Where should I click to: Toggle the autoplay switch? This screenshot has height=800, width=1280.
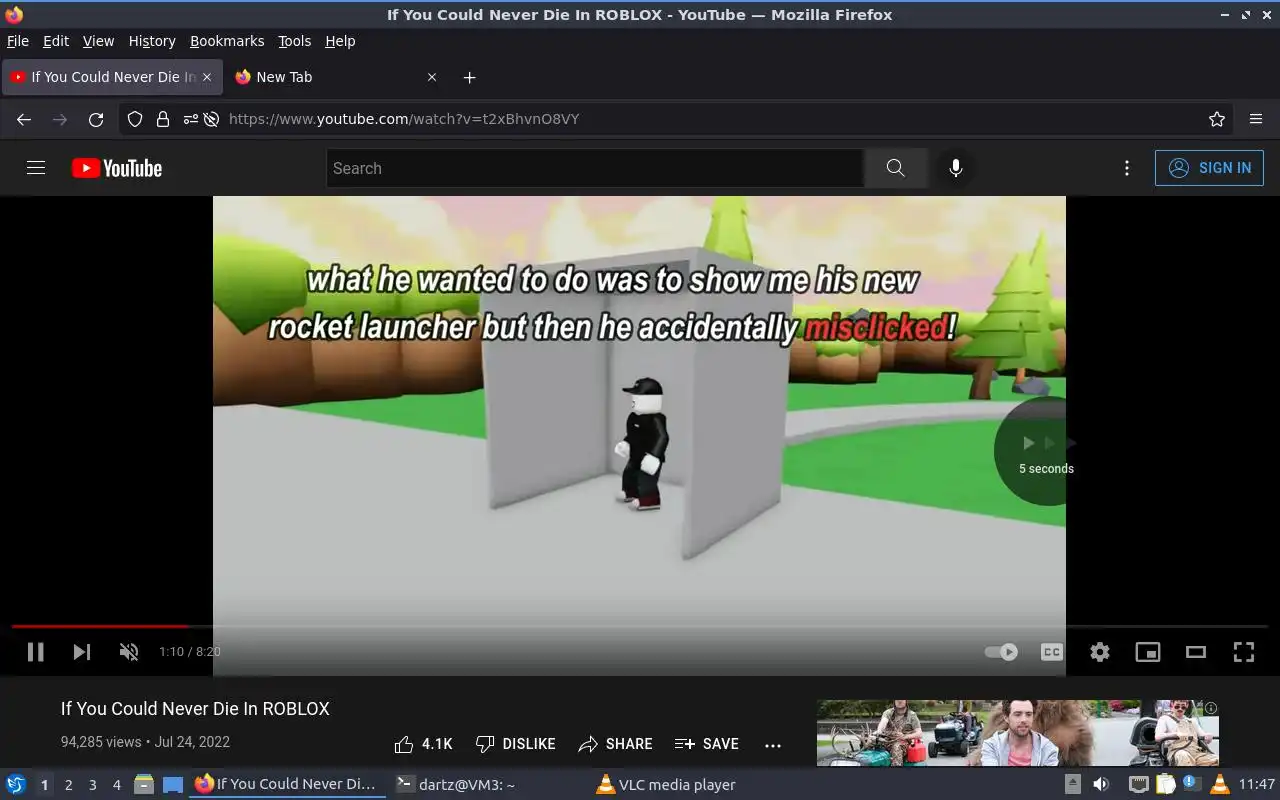1001,652
